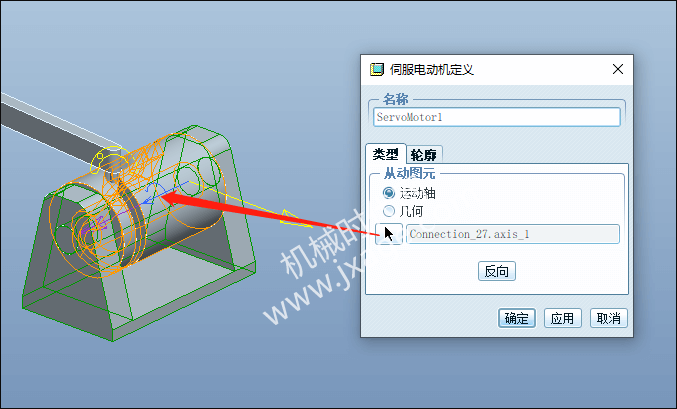Viewport: 677px width, 409px height.
Task: Confirm with the 确定 button
Action: point(516,318)
